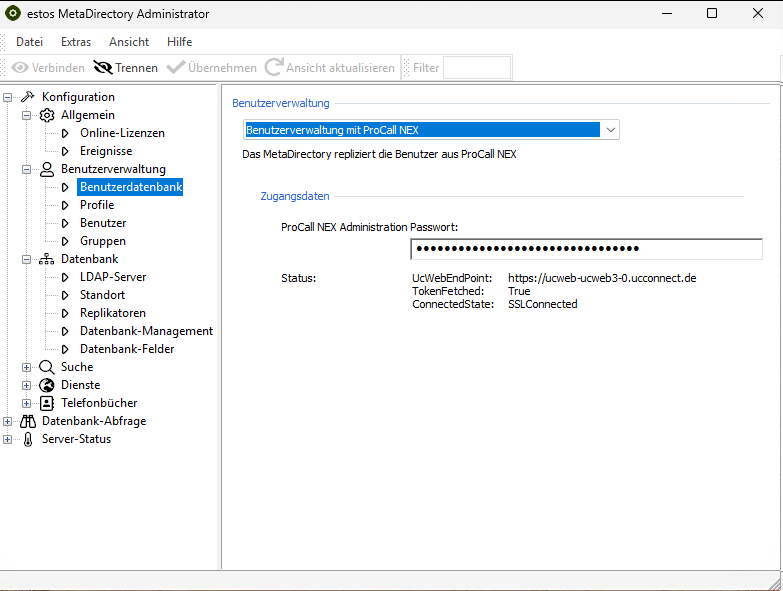Click the Server-Status thermometer icon

pyautogui.click(x=28, y=439)
